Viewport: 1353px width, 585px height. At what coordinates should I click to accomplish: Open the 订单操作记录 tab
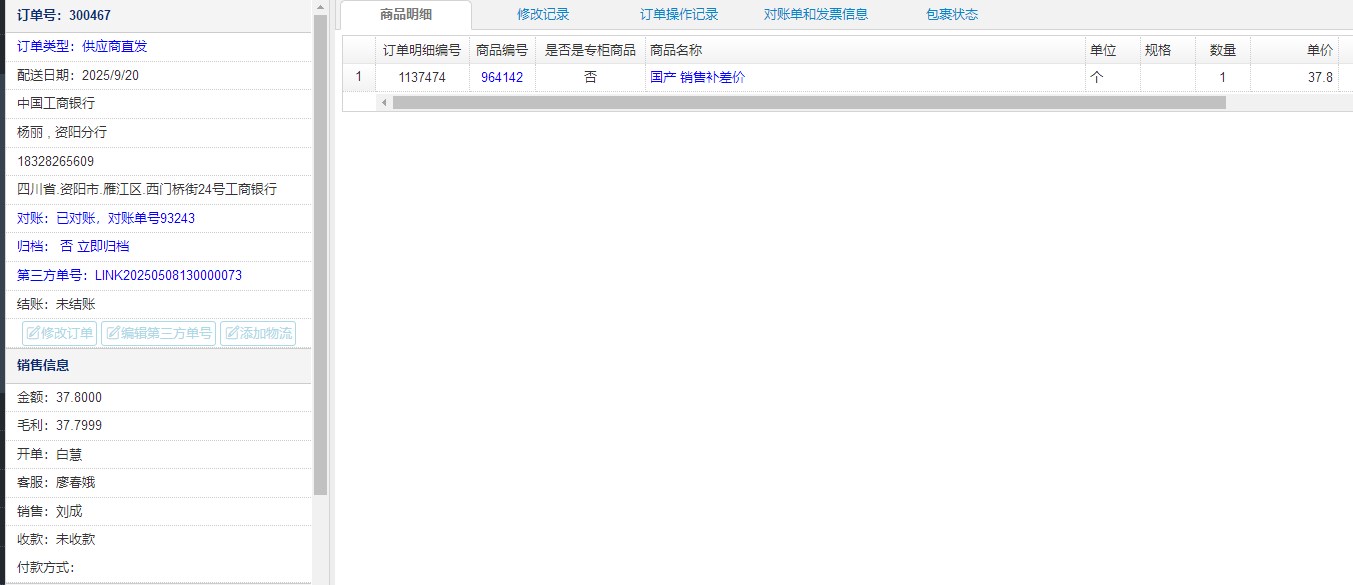click(x=679, y=15)
